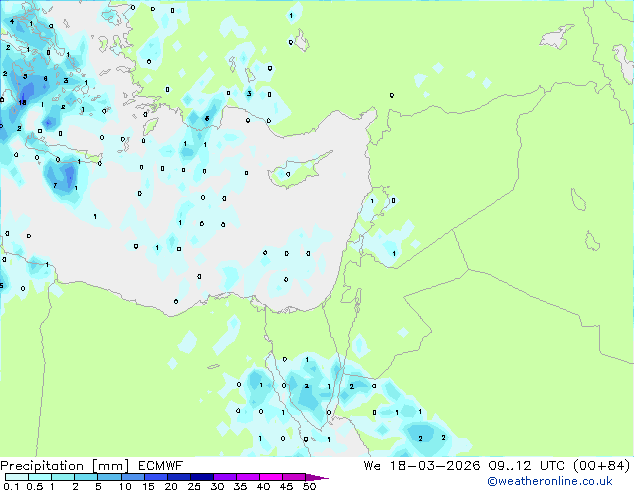Viewport: 634px width, 490px height.
Task: Click the legend scale label '0.1'
Action: 11,486
